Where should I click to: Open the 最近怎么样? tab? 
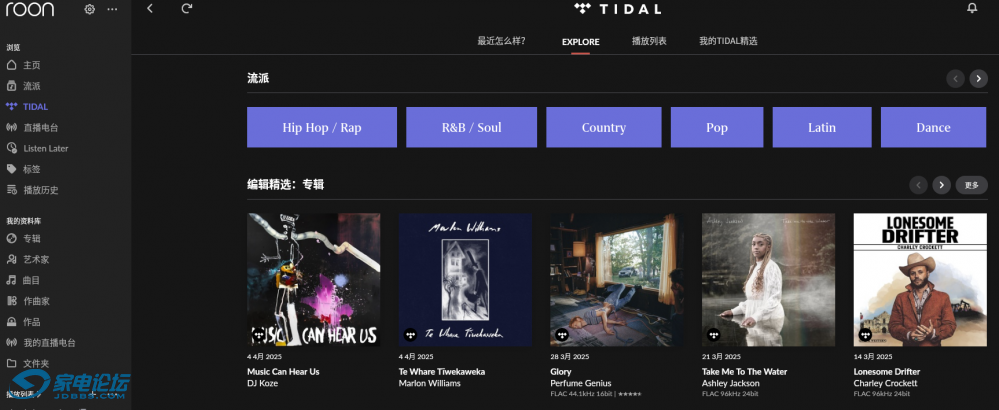click(x=501, y=42)
